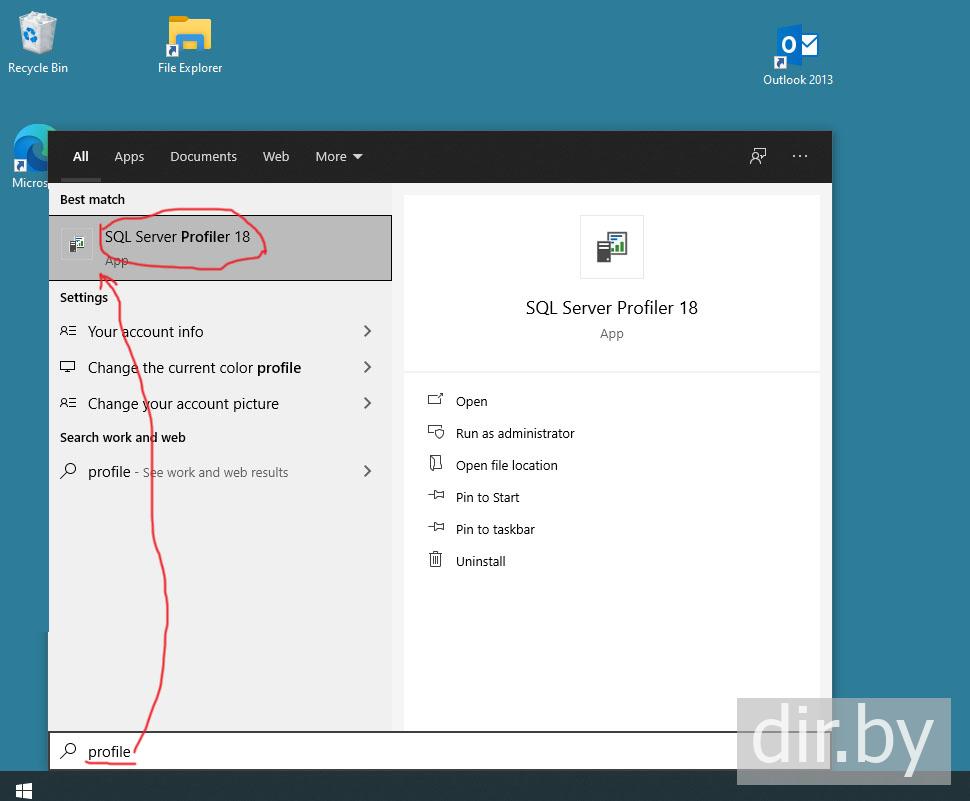Choose Uninstall for SQL Server Profiler
The width and height of the screenshot is (970, 801).
click(x=481, y=562)
